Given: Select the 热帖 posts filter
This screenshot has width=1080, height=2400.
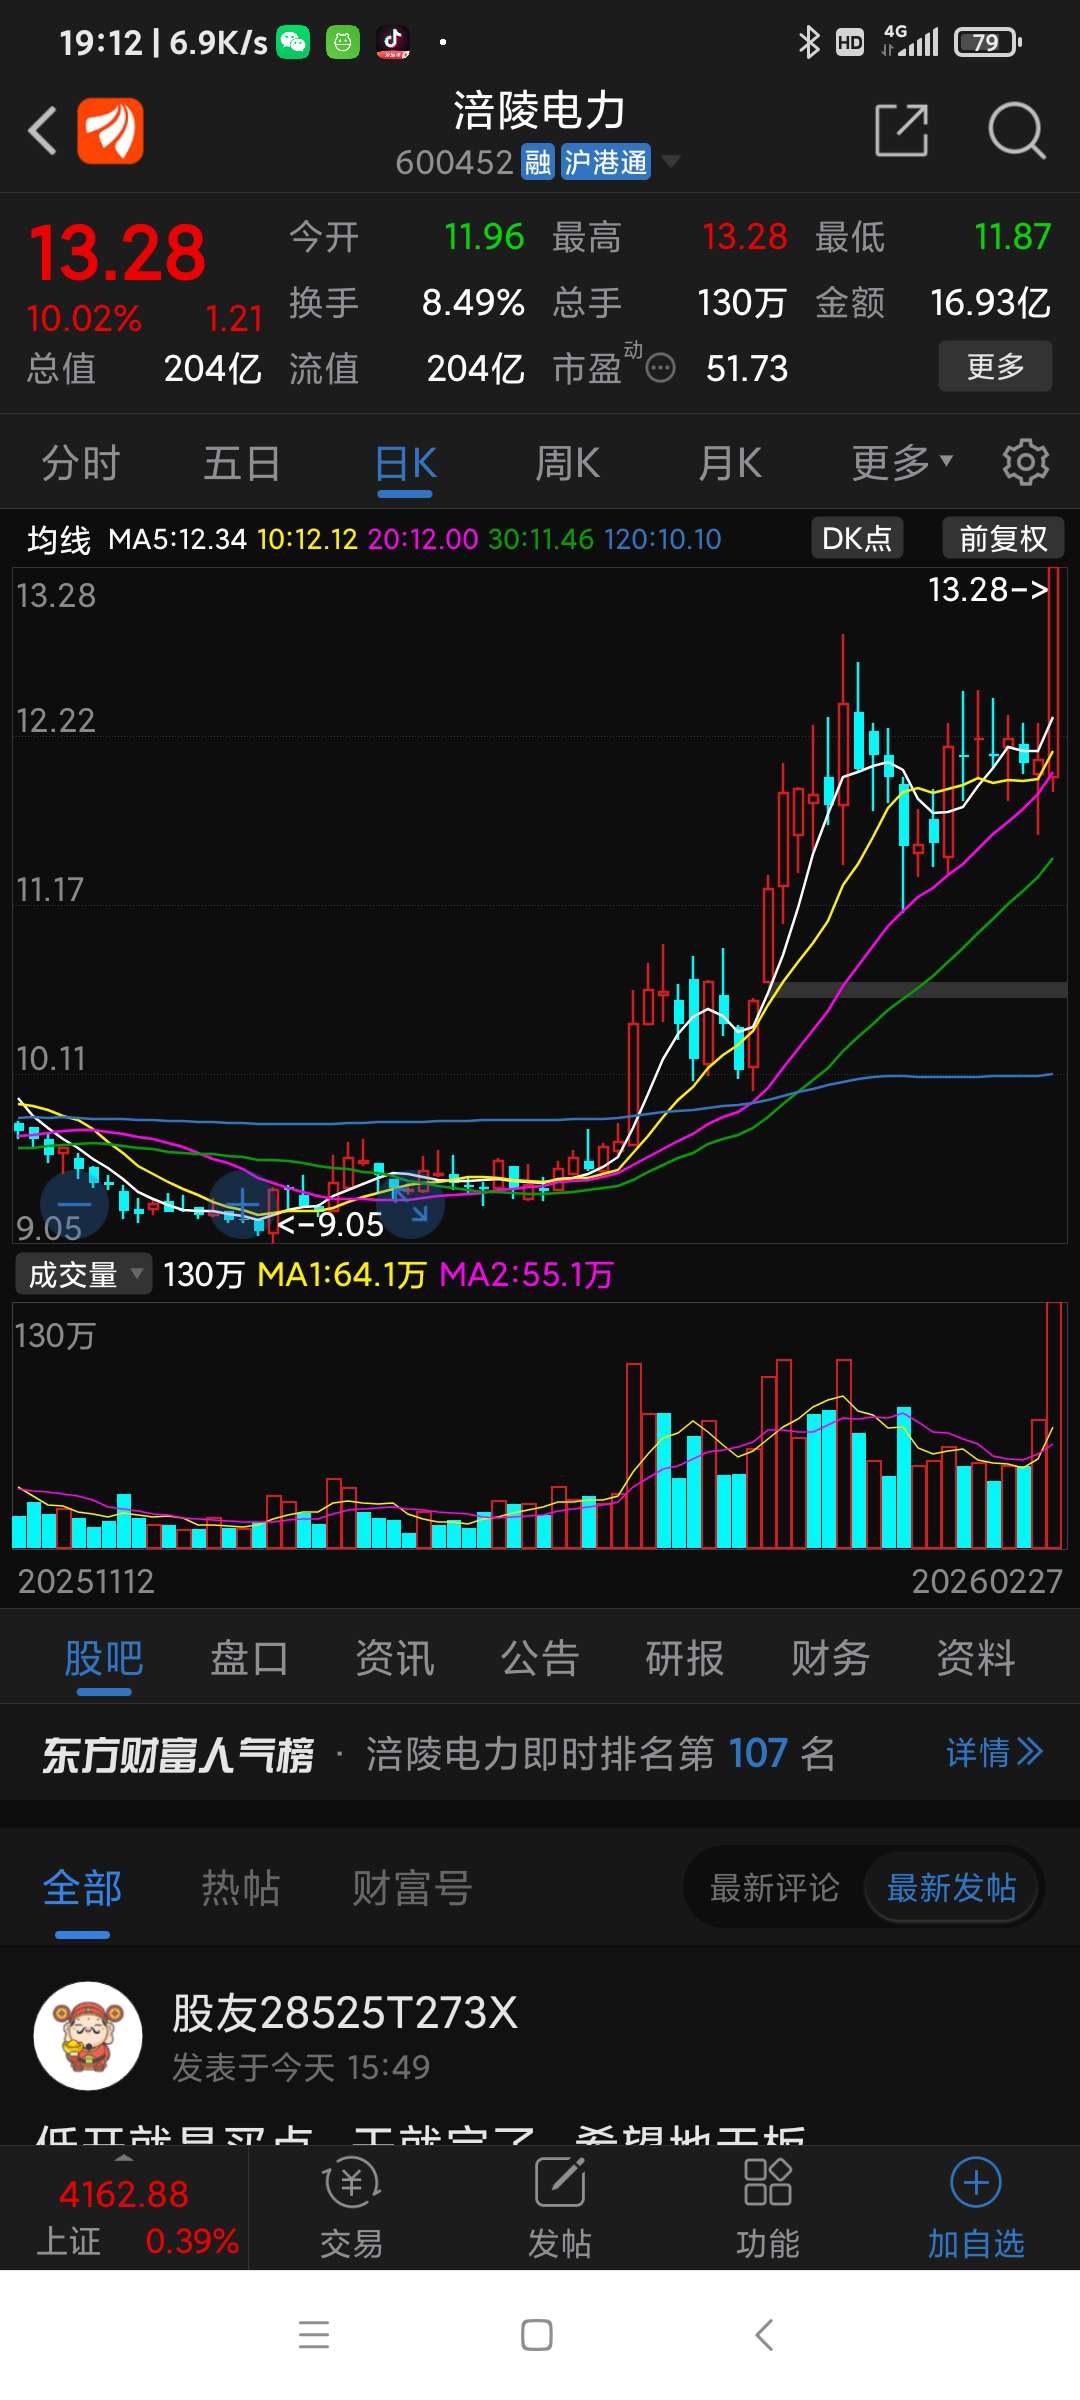Looking at the screenshot, I should pos(241,1889).
